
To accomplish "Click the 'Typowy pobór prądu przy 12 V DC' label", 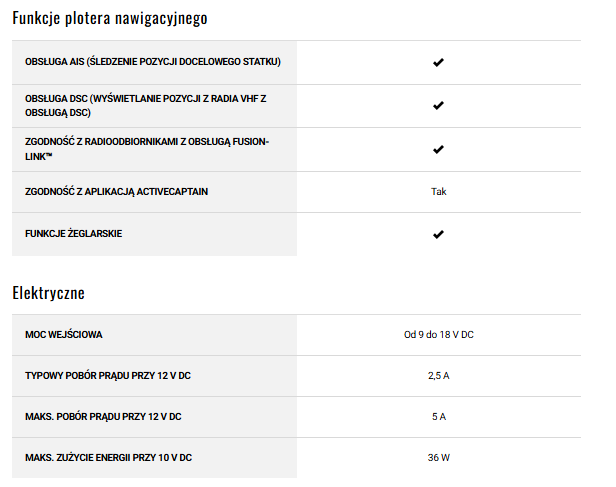I will click(x=108, y=375).
